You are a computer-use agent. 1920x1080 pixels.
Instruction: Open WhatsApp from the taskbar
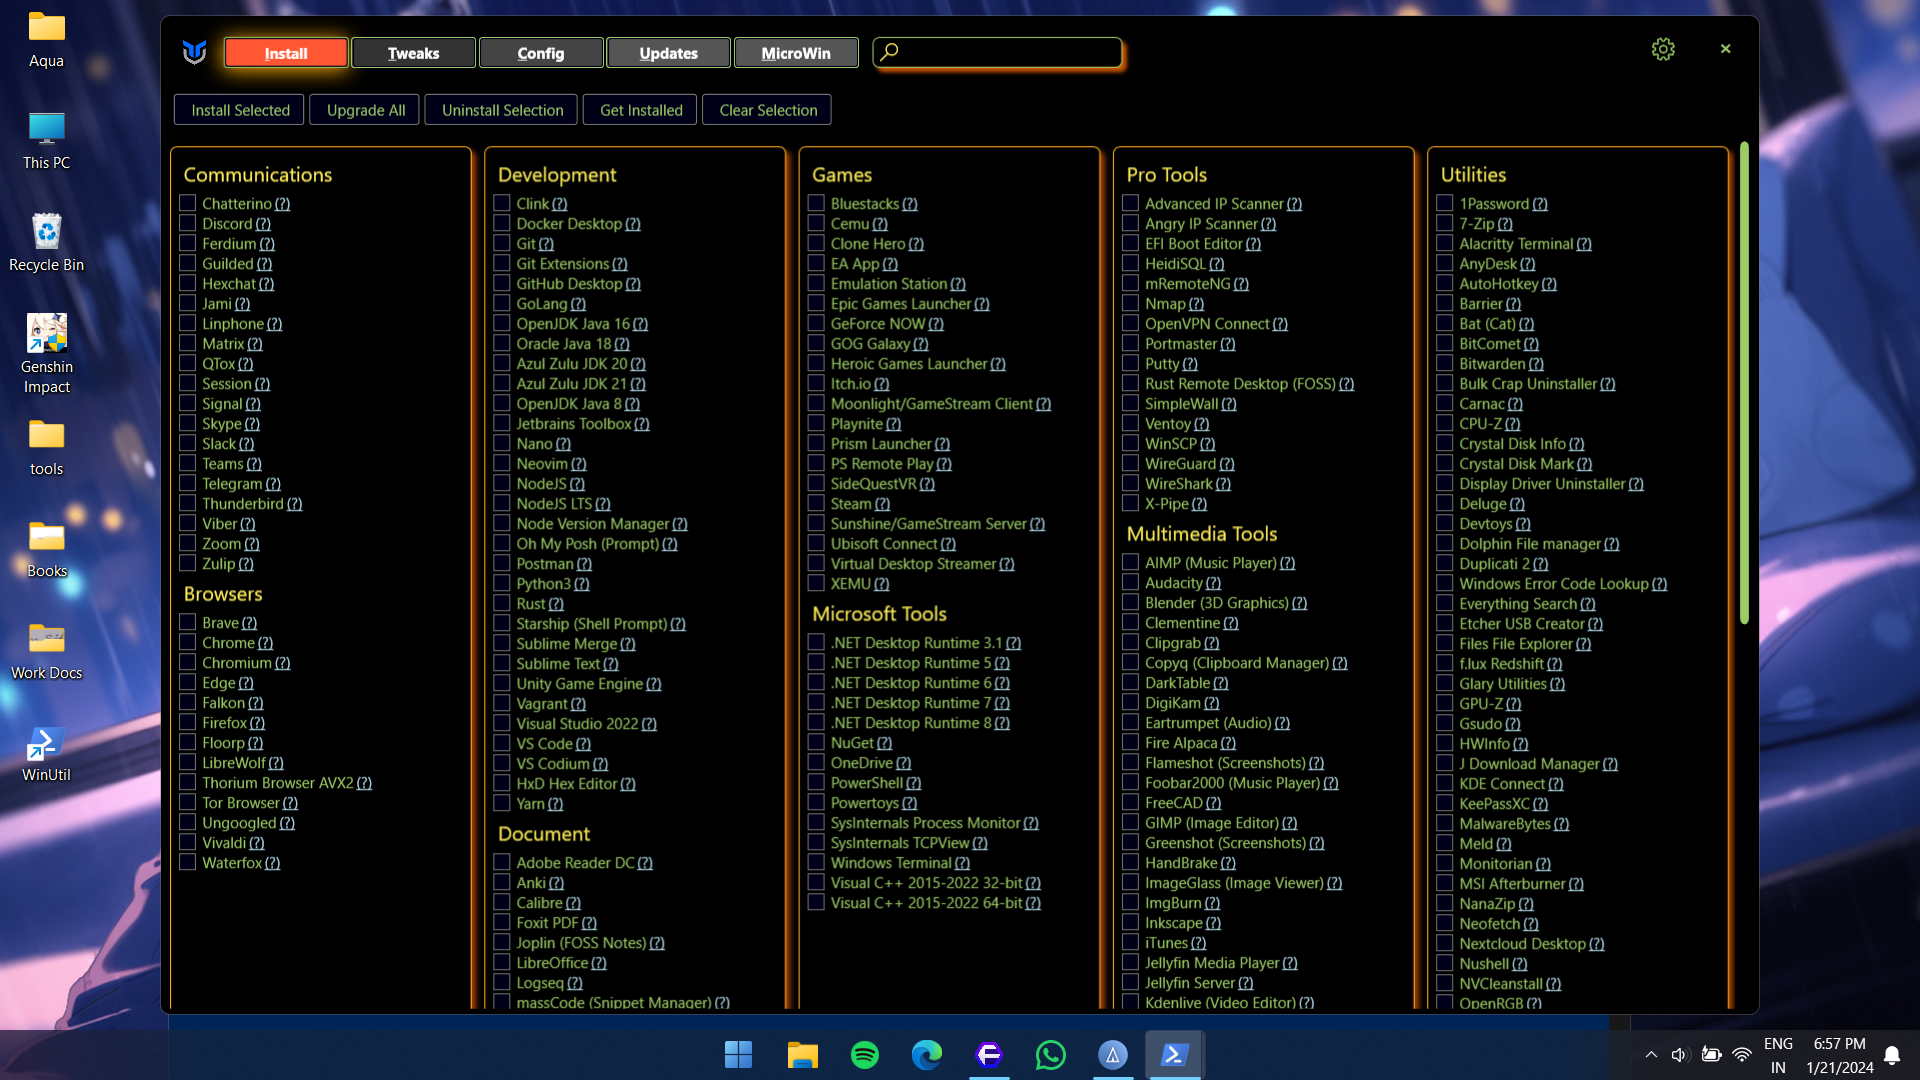coord(1050,1055)
